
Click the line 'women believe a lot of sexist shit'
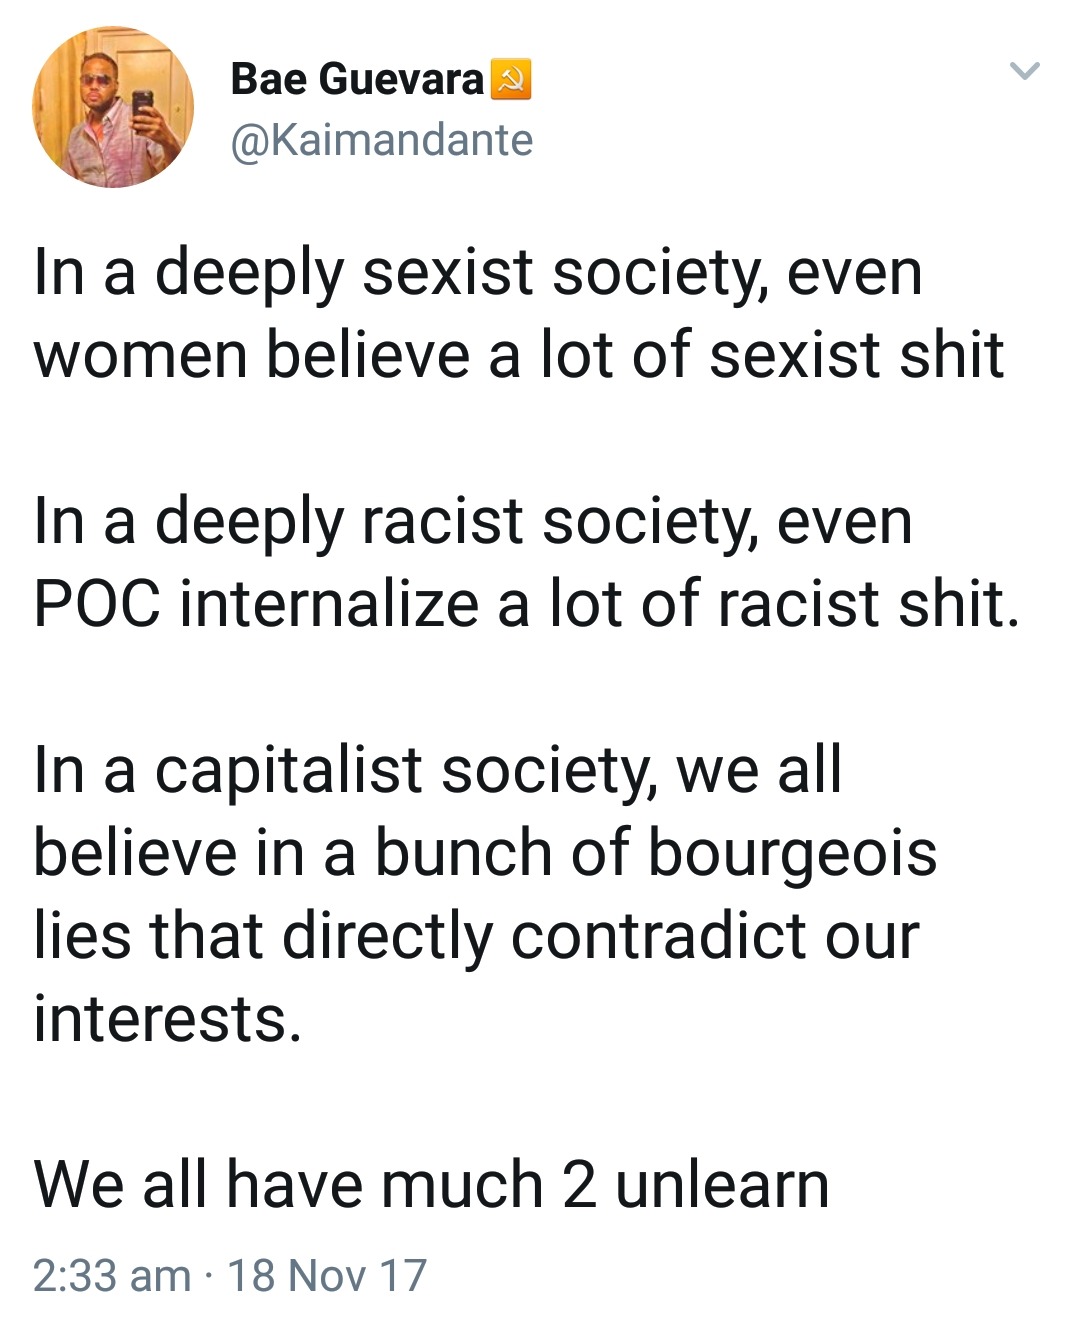tap(518, 355)
